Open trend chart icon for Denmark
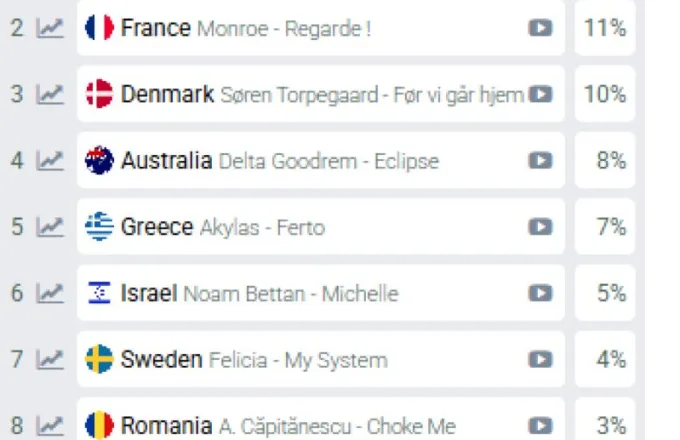Viewport: 680px width, 440px height. (49, 94)
